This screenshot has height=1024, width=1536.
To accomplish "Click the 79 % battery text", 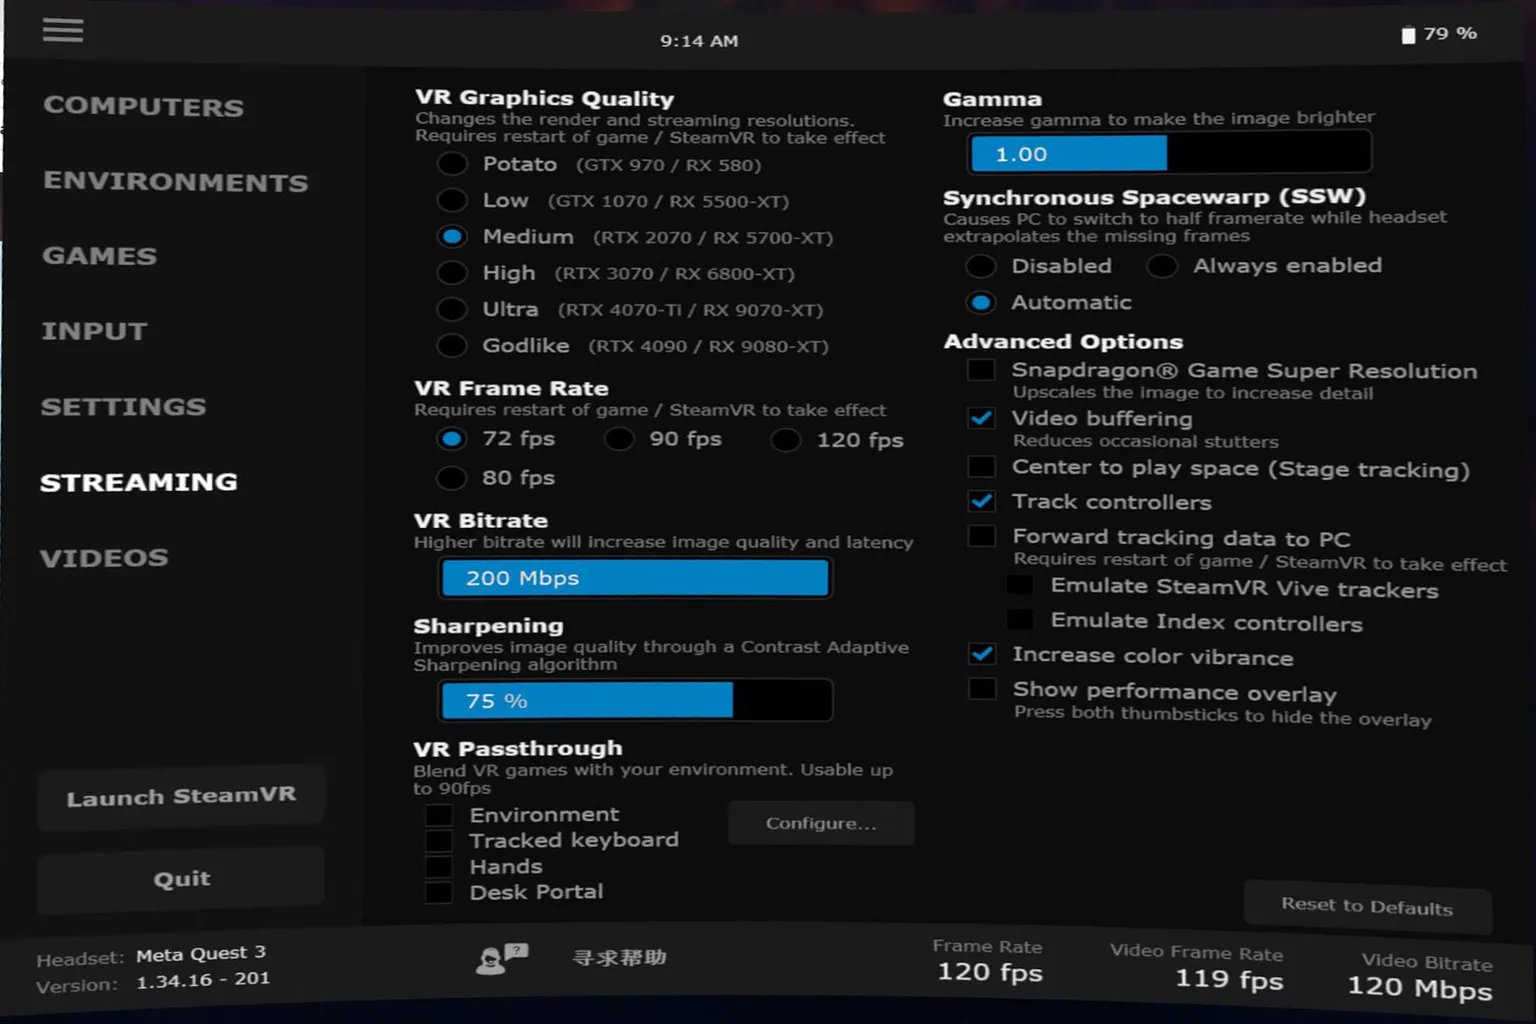I will pyautogui.click(x=1450, y=34).
